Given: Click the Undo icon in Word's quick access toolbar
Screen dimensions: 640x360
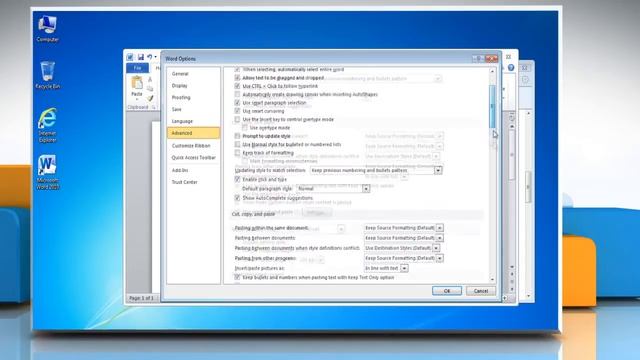Looking at the screenshot, I should [150, 57].
